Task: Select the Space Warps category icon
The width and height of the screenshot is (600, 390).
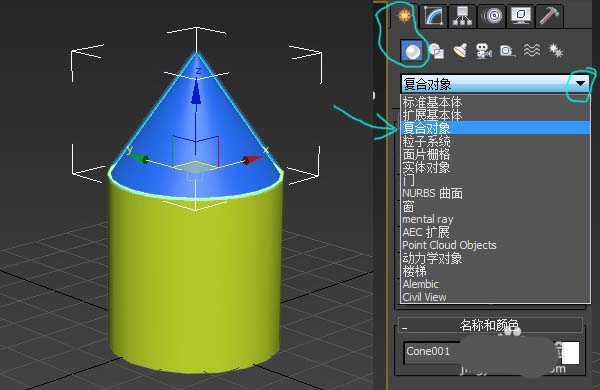Action: [532, 51]
